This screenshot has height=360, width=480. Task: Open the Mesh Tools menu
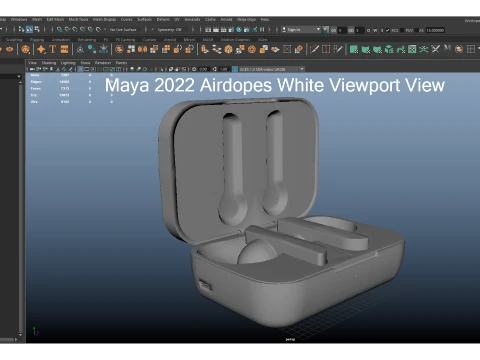[x=78, y=20]
